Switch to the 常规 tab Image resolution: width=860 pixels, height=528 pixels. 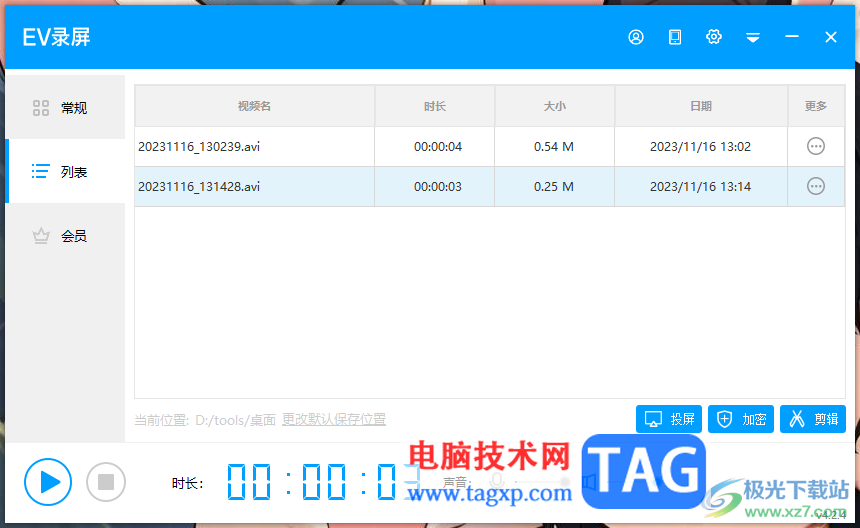point(66,107)
